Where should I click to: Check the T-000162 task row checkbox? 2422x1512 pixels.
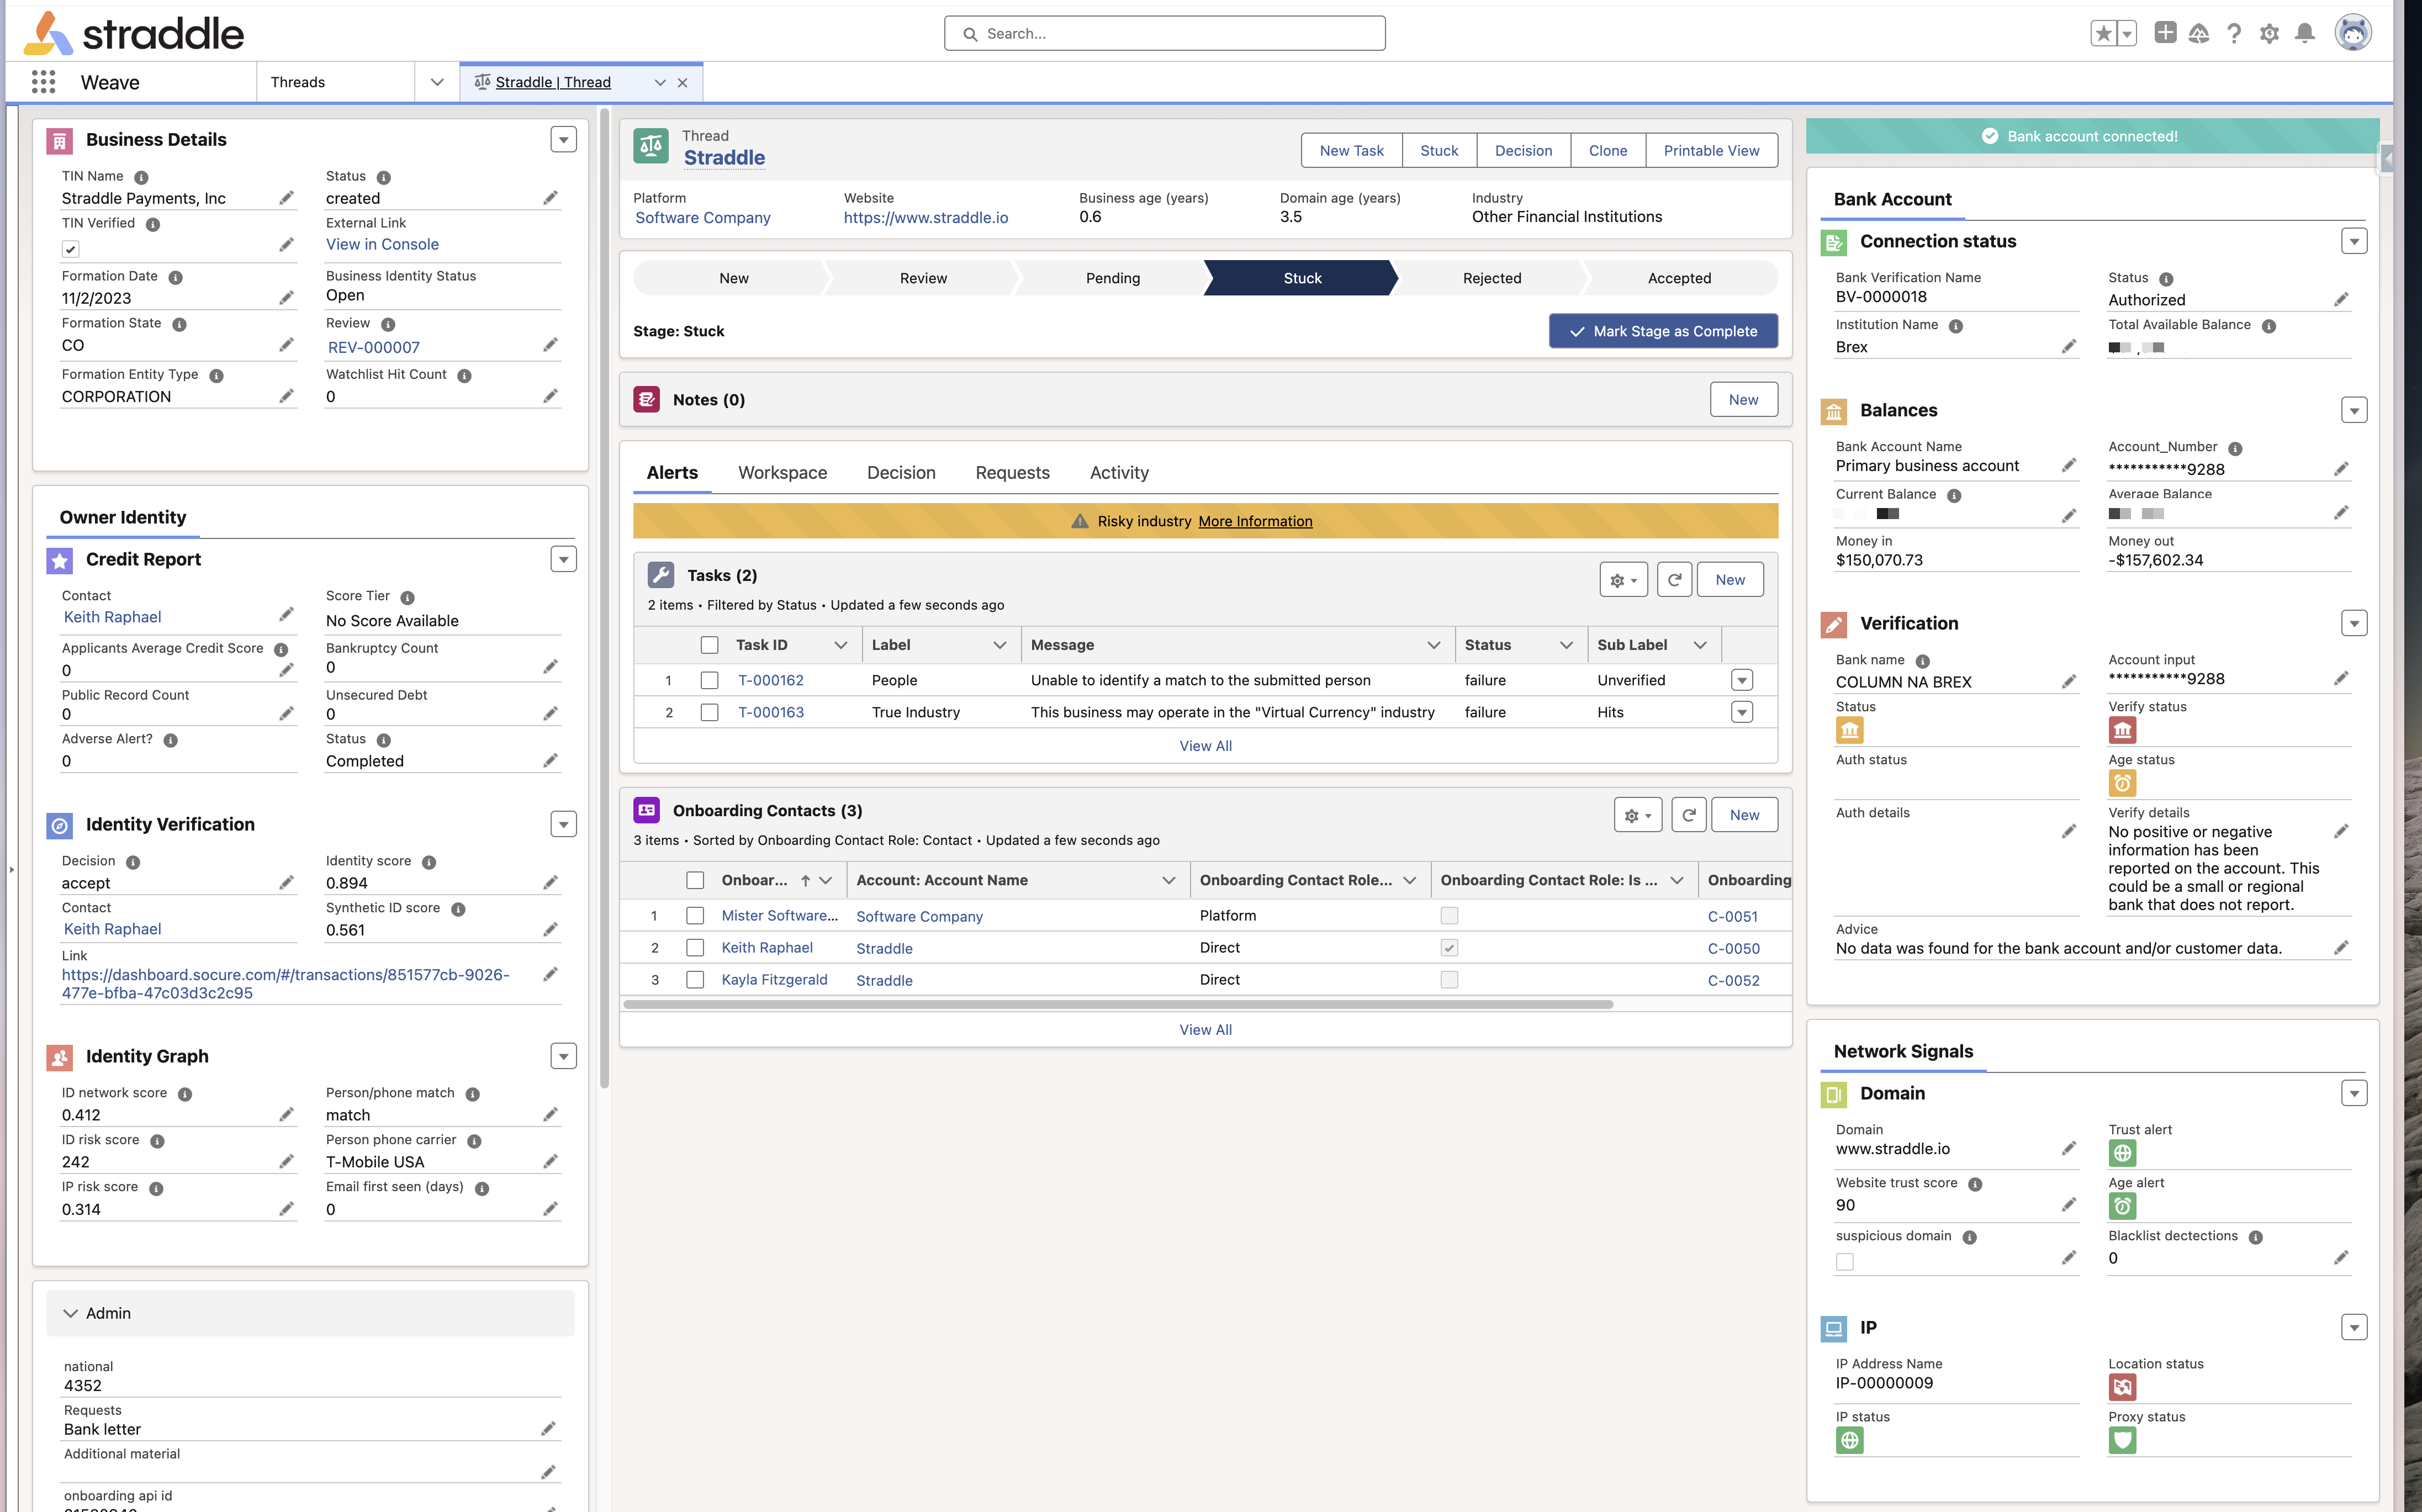click(x=709, y=681)
